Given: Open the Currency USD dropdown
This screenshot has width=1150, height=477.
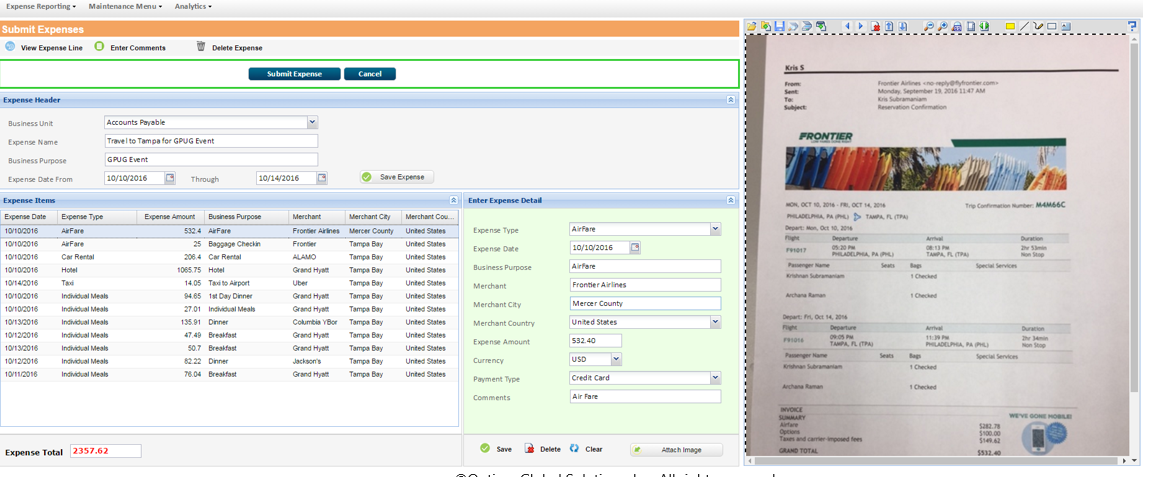Looking at the screenshot, I should [616, 360].
